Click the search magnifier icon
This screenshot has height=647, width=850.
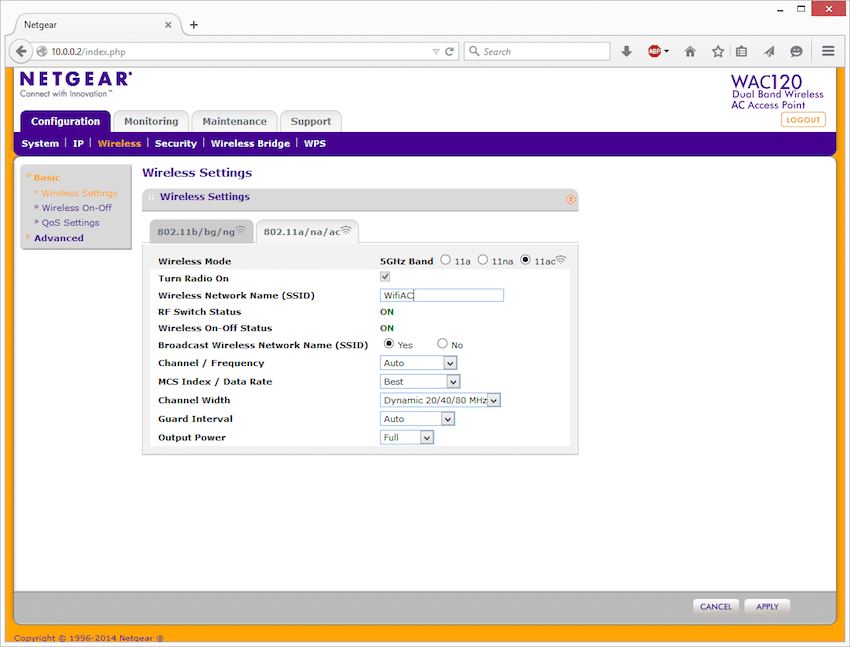[x=474, y=51]
